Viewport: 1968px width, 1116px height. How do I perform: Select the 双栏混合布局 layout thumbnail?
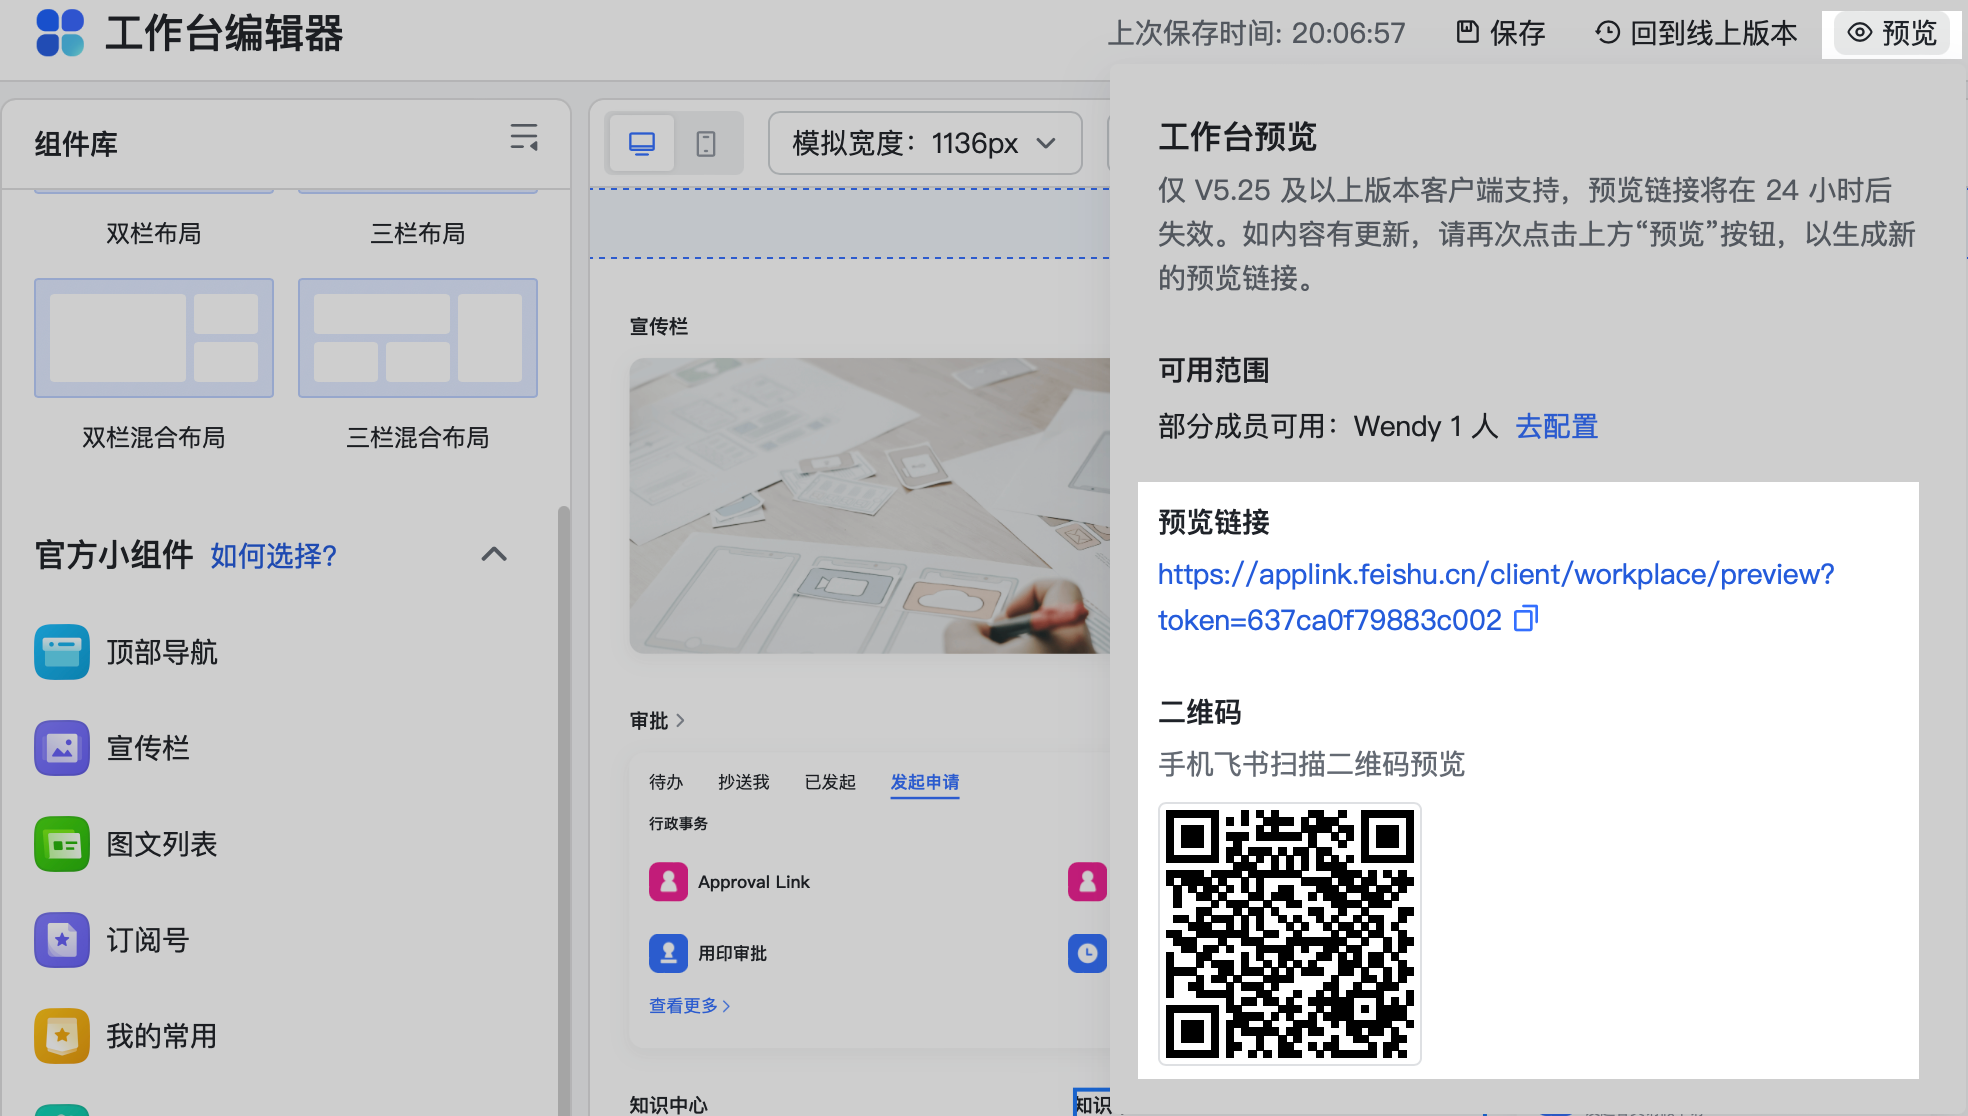click(154, 338)
